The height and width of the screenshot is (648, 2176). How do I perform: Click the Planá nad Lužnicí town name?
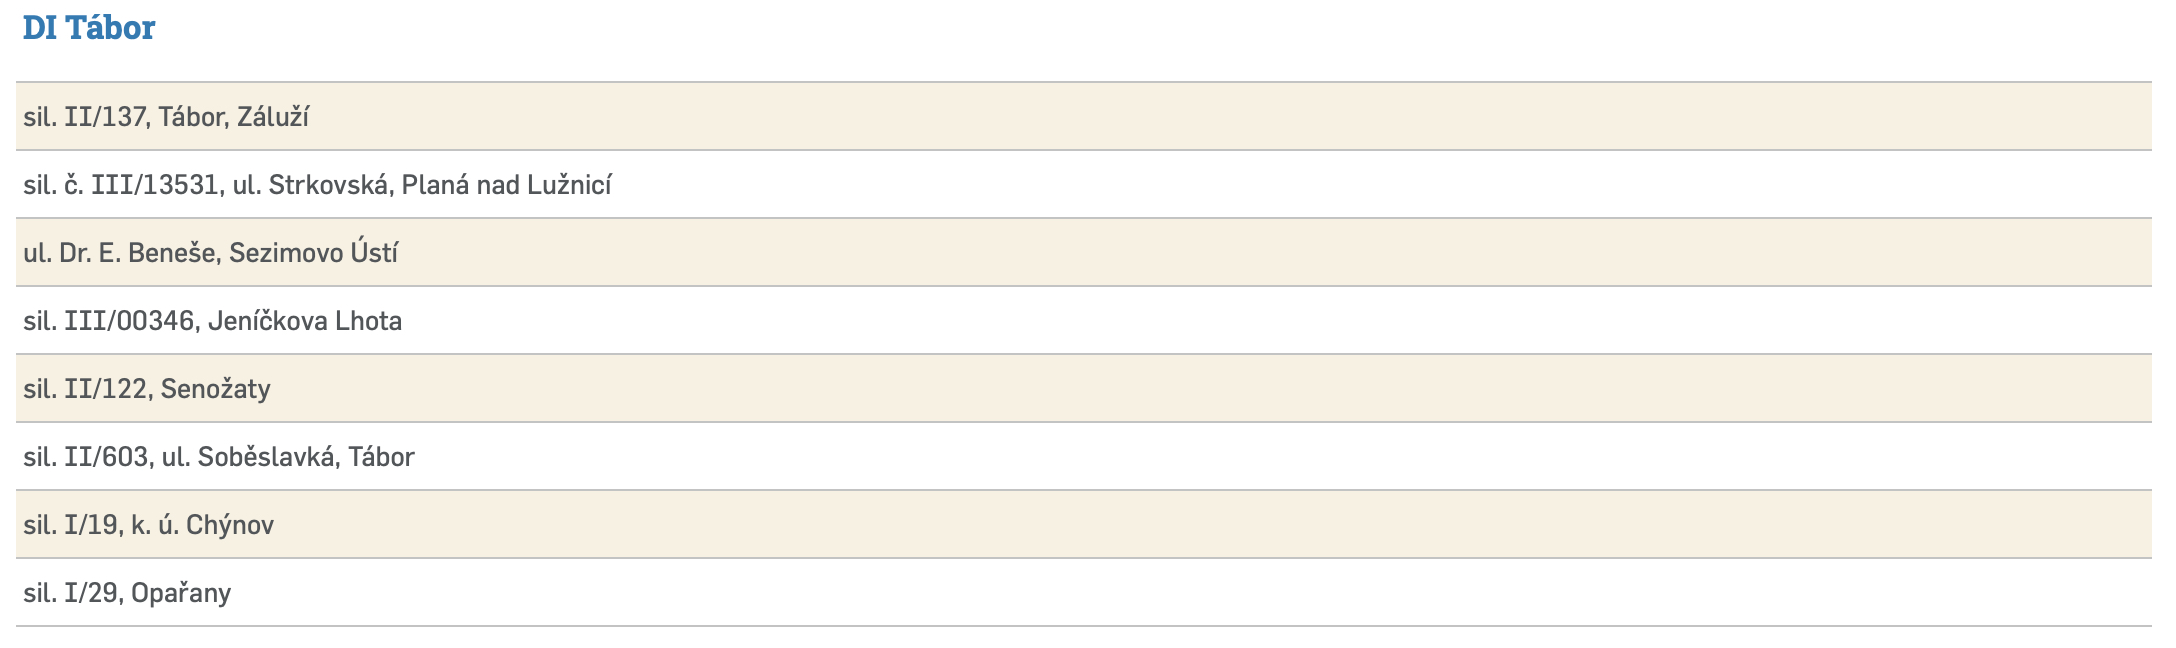coord(506,185)
